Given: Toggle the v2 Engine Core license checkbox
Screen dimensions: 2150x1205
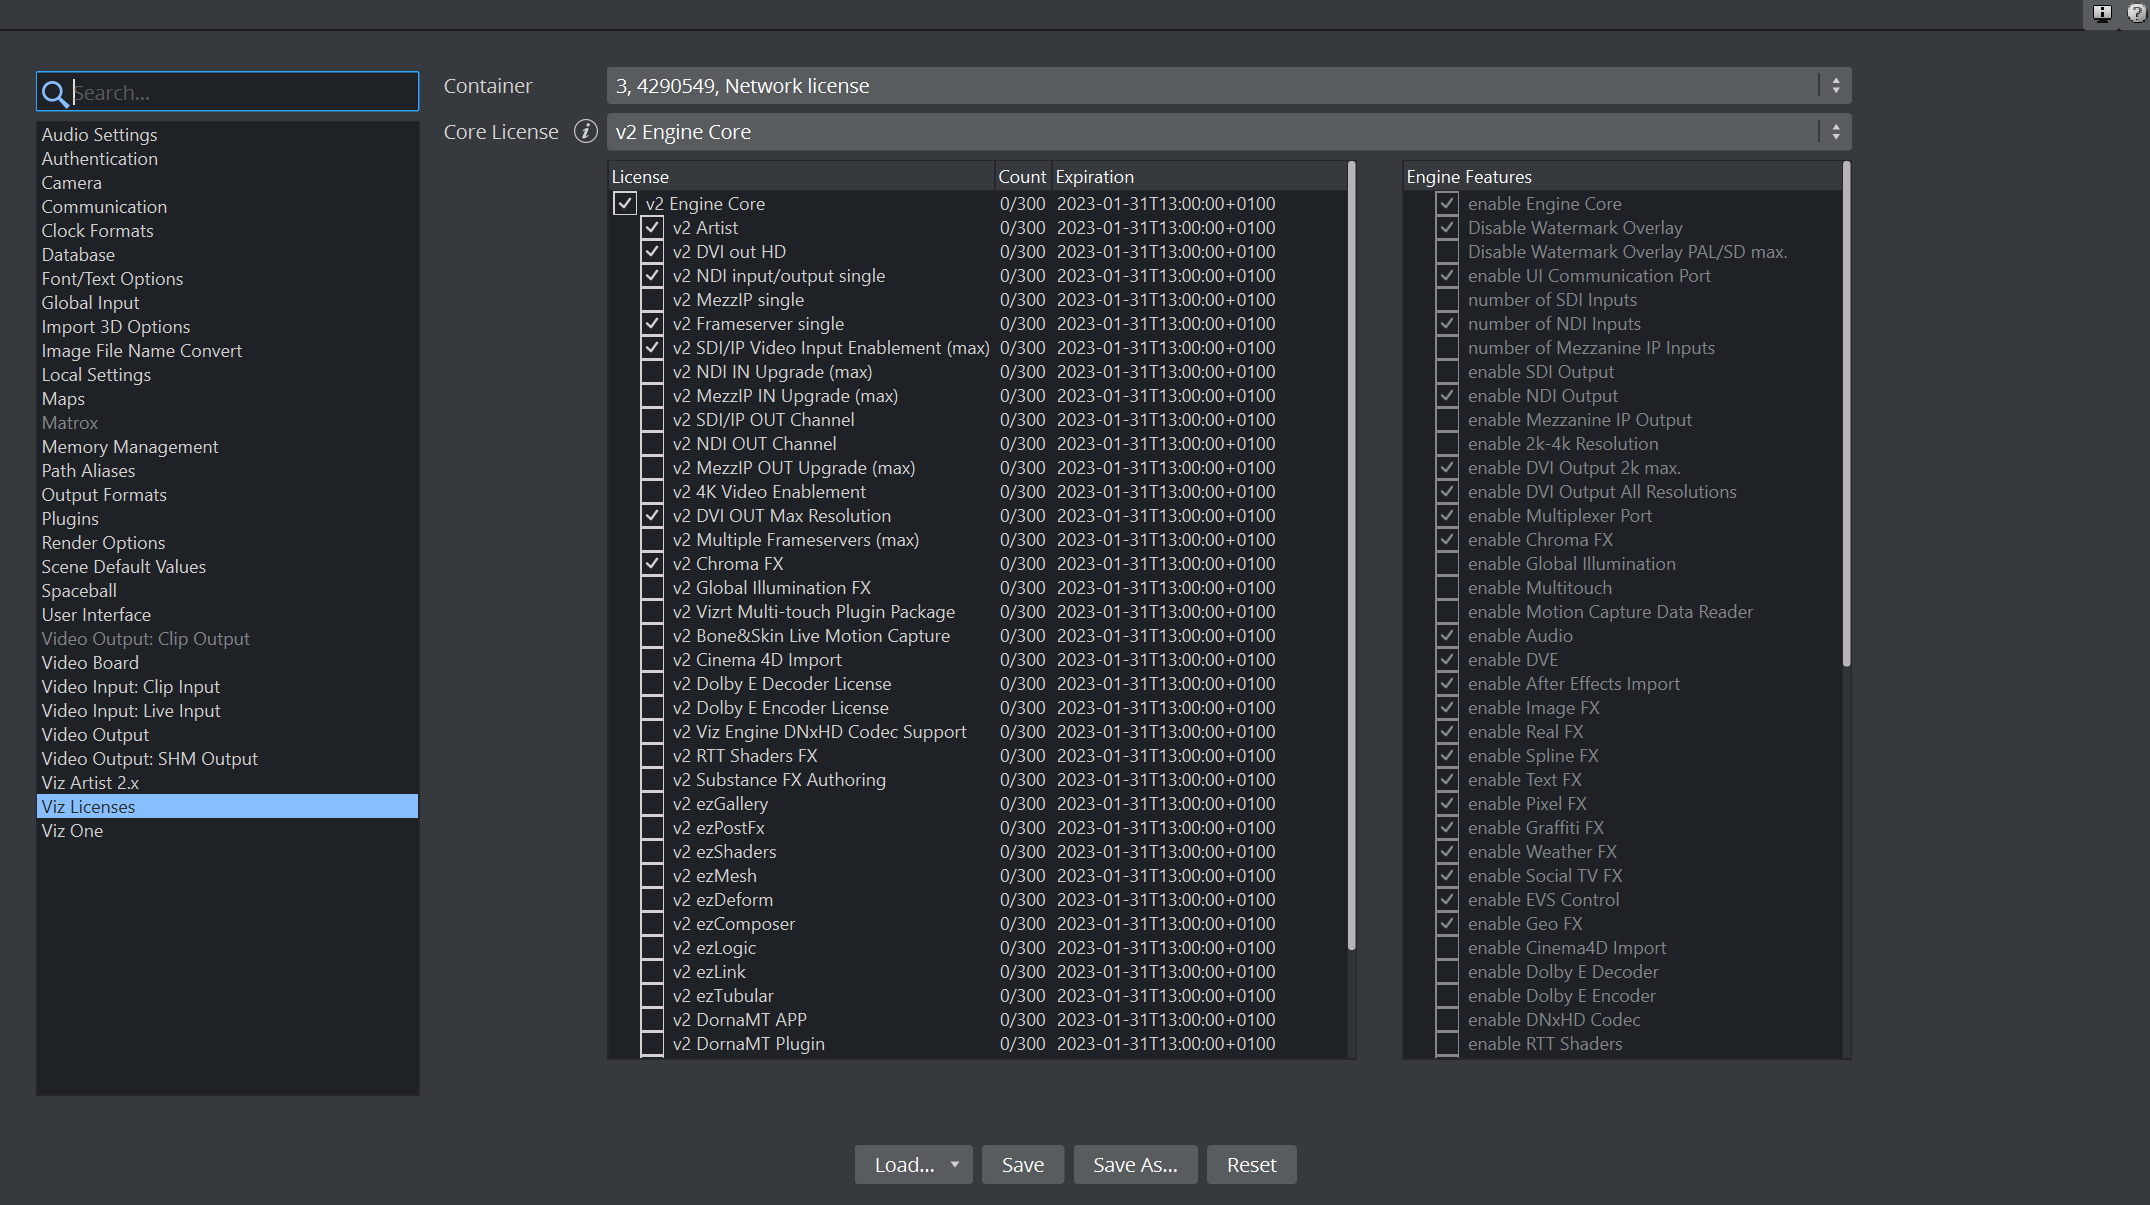Looking at the screenshot, I should (625, 204).
